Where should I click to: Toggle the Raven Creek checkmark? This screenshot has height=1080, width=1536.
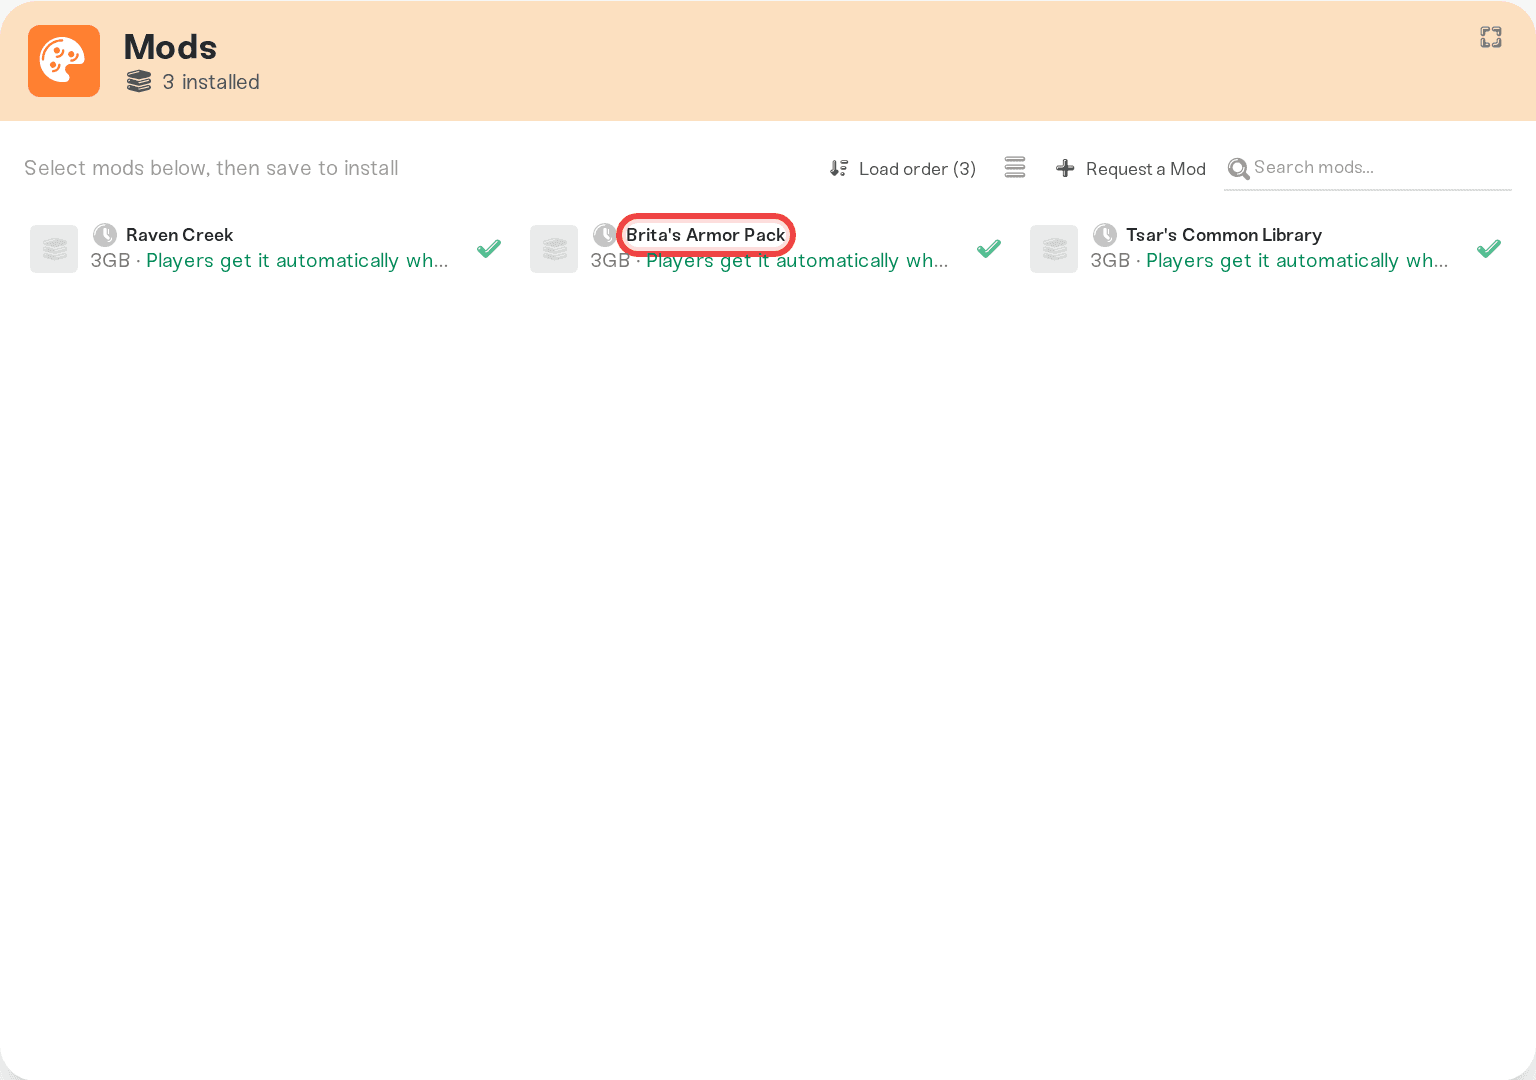click(489, 248)
